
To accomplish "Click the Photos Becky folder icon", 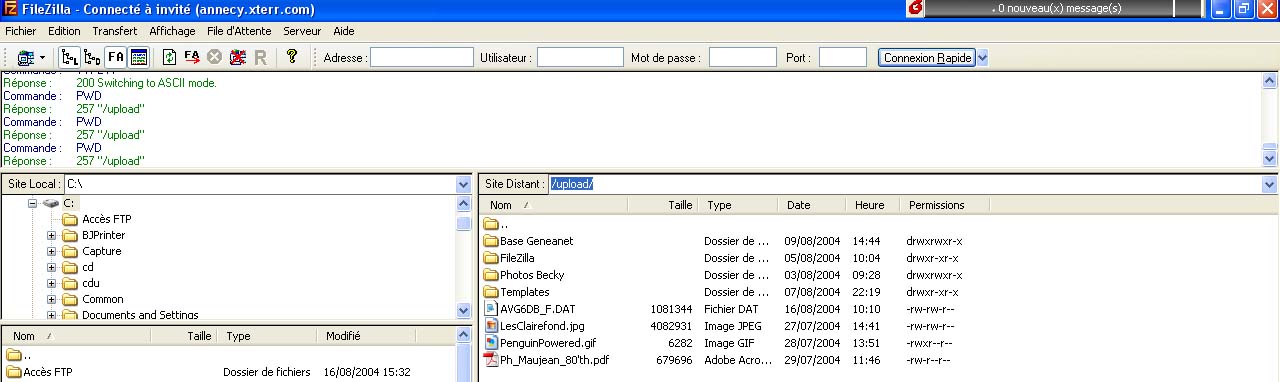I will [491, 275].
